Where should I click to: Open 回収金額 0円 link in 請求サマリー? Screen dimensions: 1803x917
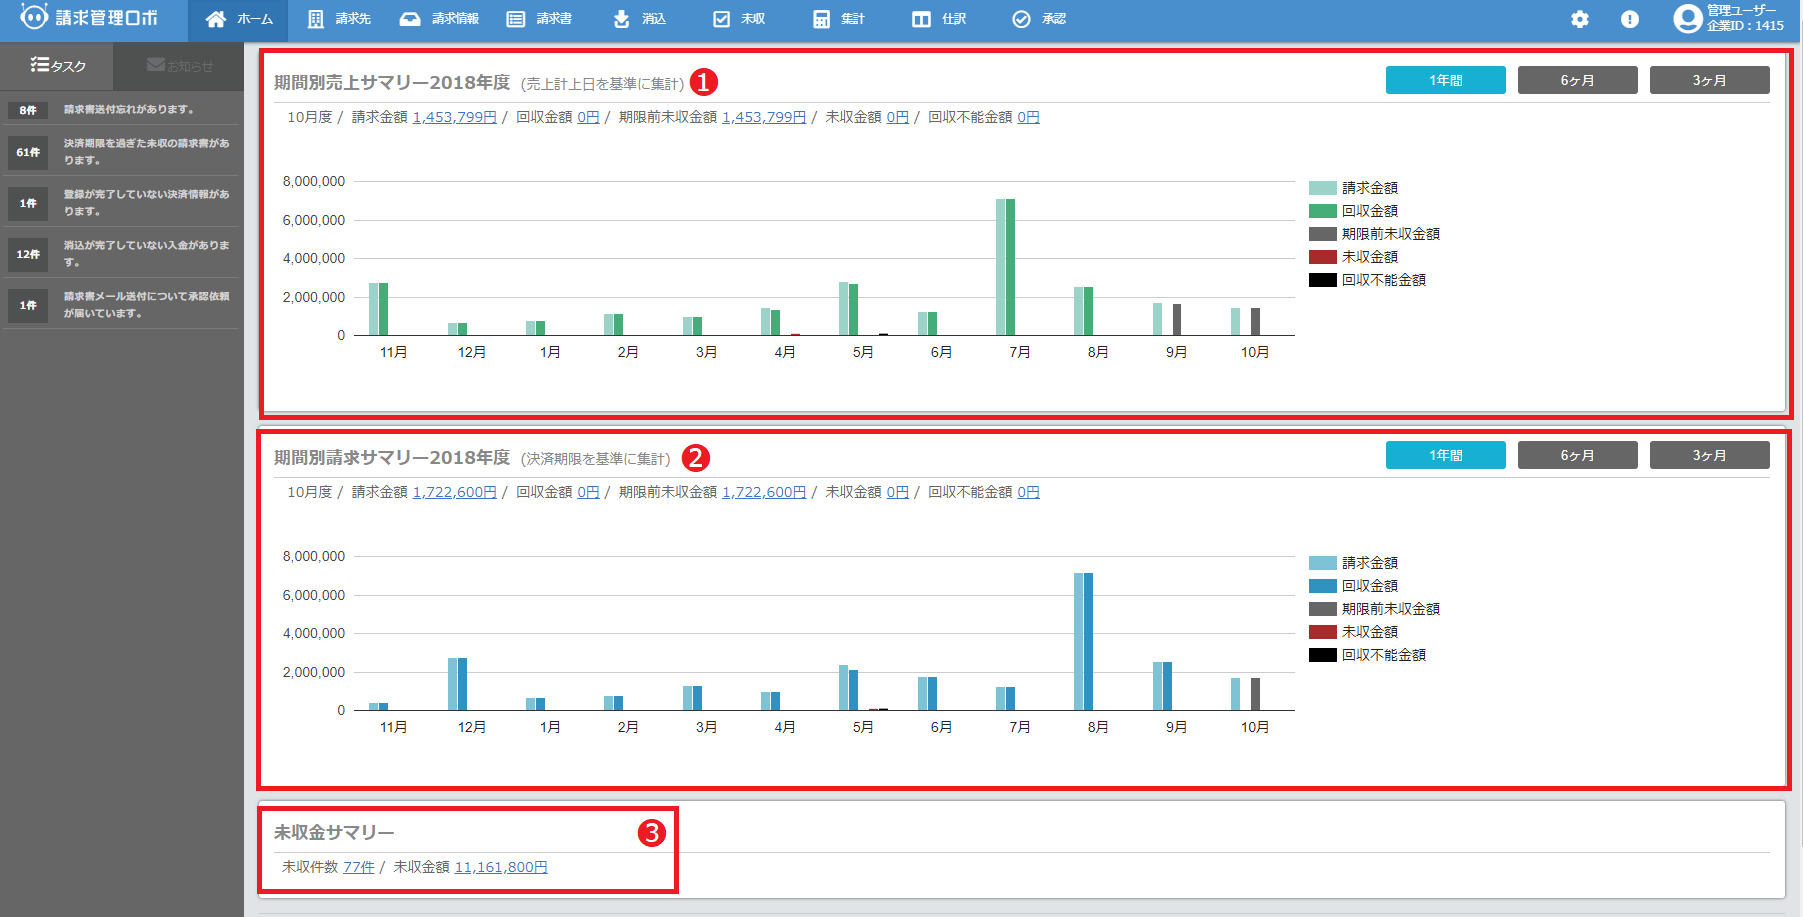pyautogui.click(x=588, y=492)
